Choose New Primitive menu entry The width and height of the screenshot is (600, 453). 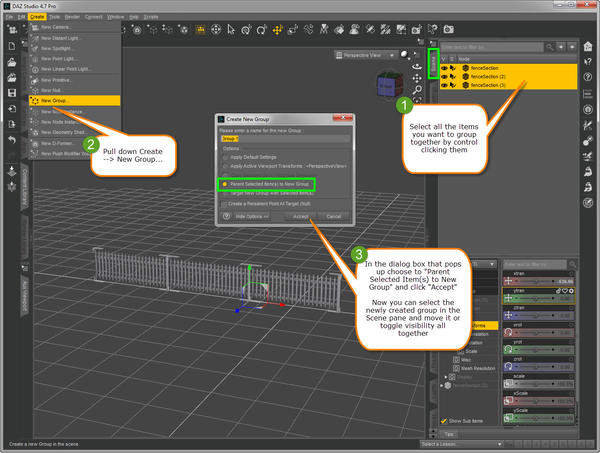pos(75,80)
